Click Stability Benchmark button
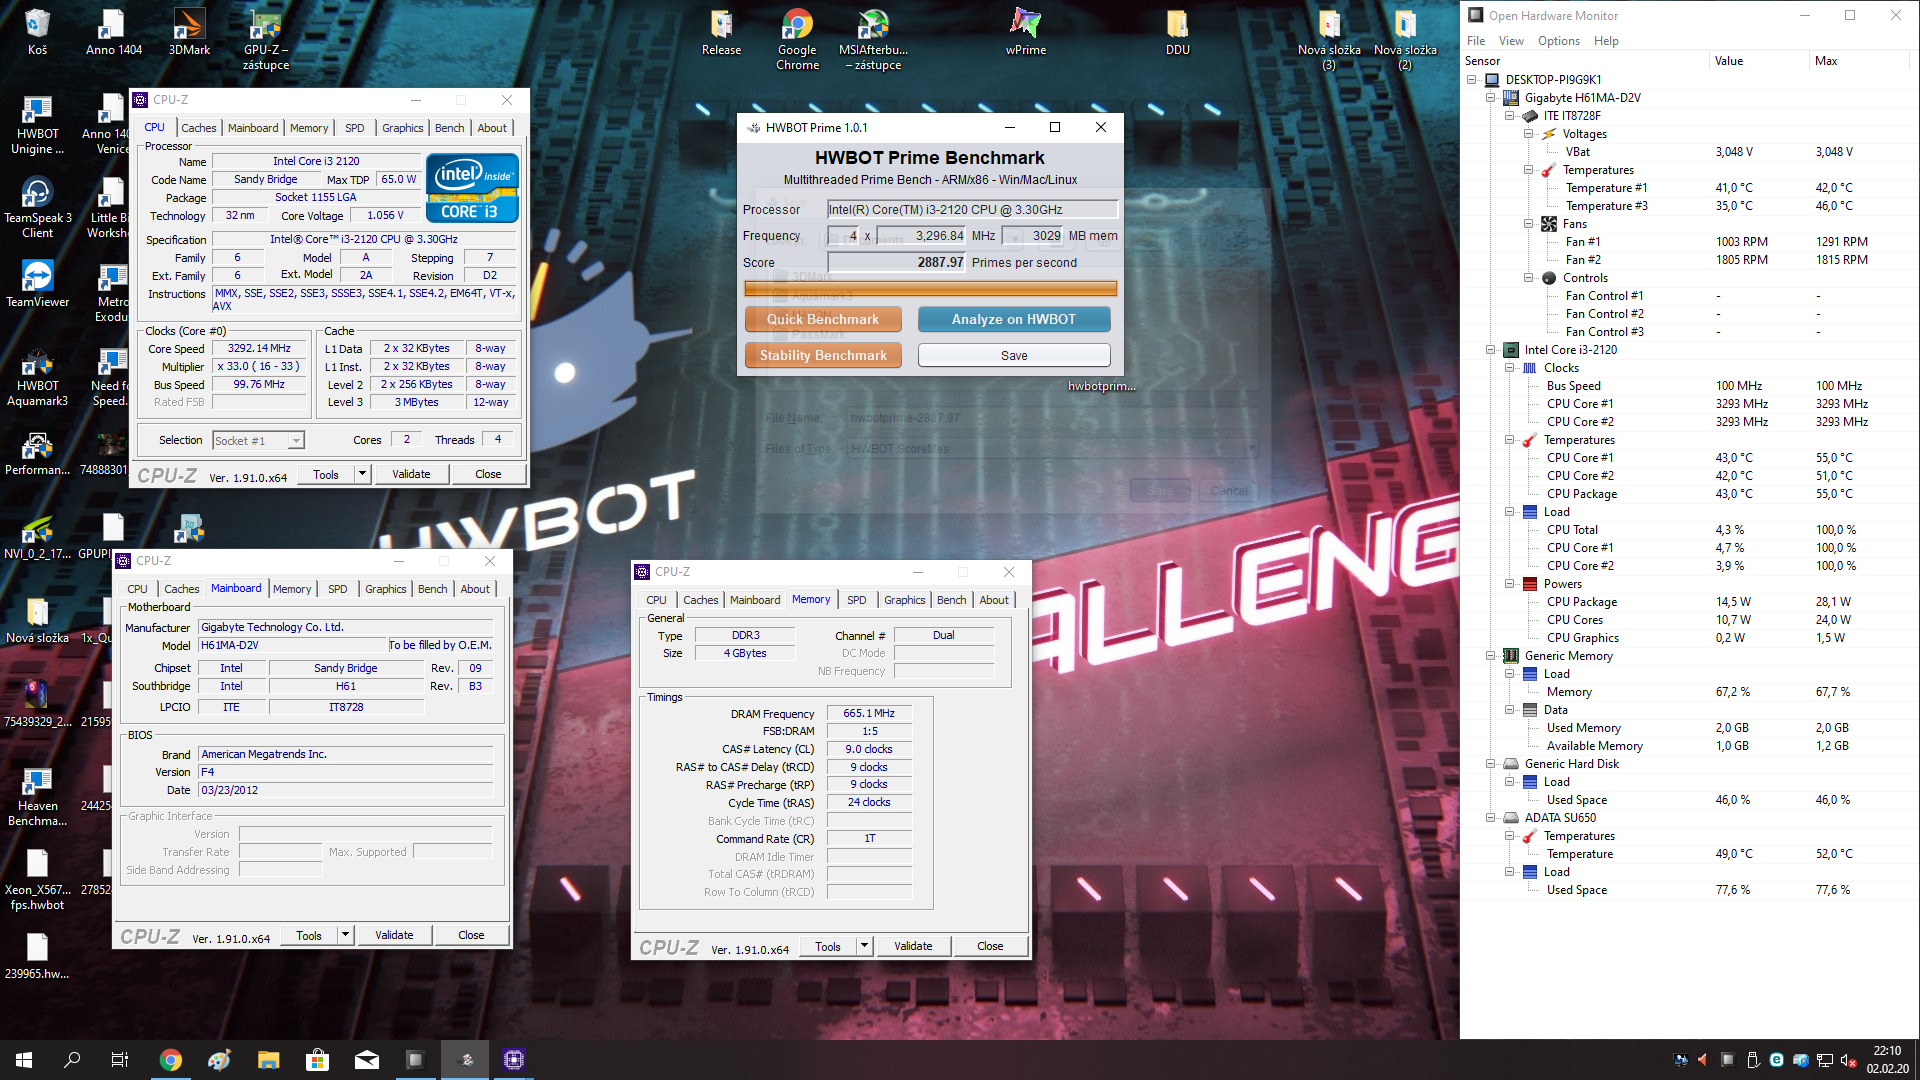Viewport: 1920px width, 1080px height. click(x=823, y=355)
